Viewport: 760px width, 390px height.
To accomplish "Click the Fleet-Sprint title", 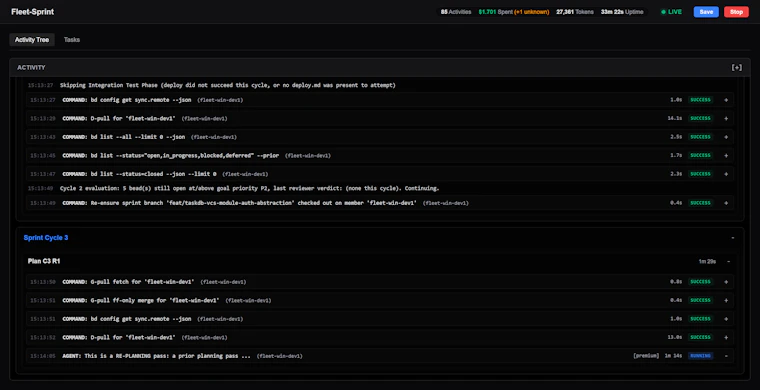I will click(x=32, y=12).
